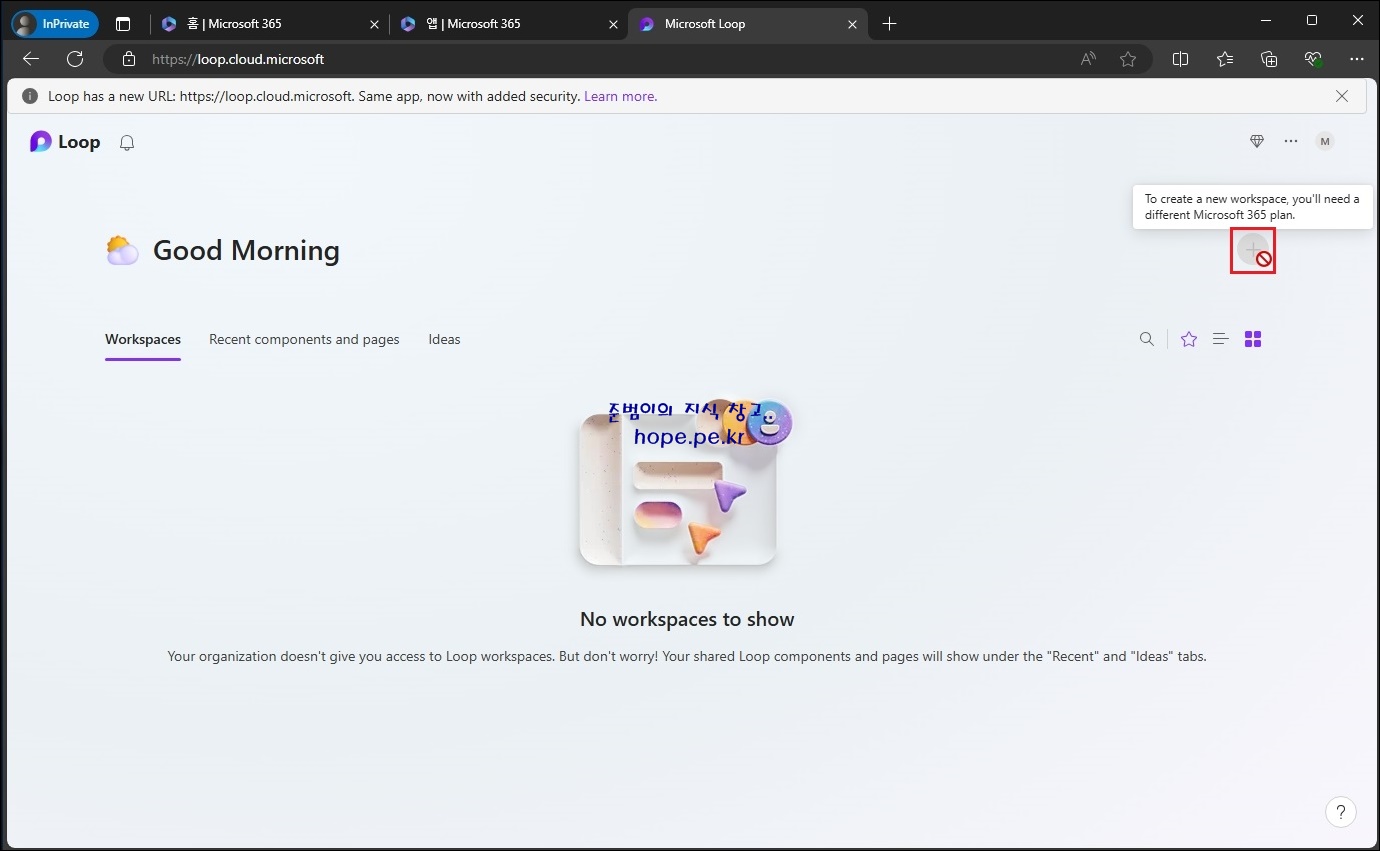Viewport: 1380px width, 851px height.
Task: Go back with the browser back arrow
Action: (31, 59)
